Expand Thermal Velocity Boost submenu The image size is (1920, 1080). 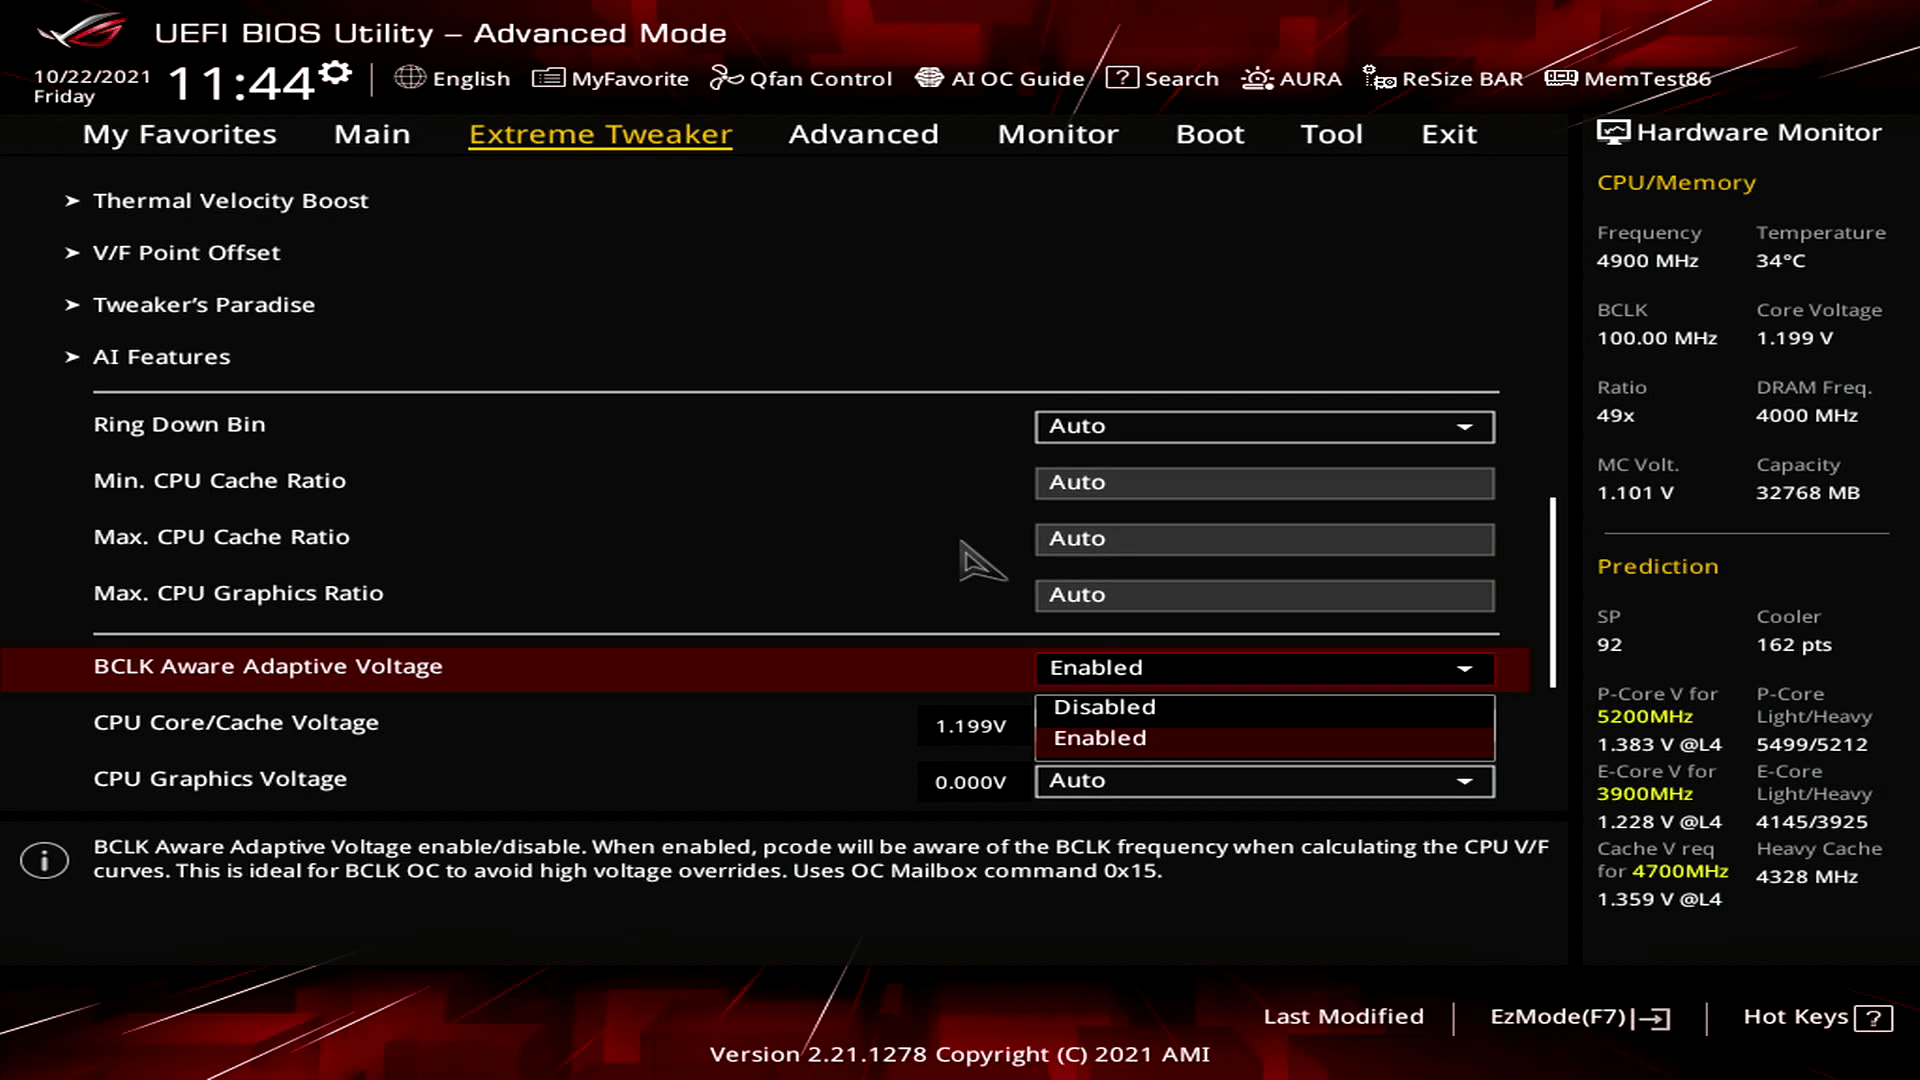(230, 201)
